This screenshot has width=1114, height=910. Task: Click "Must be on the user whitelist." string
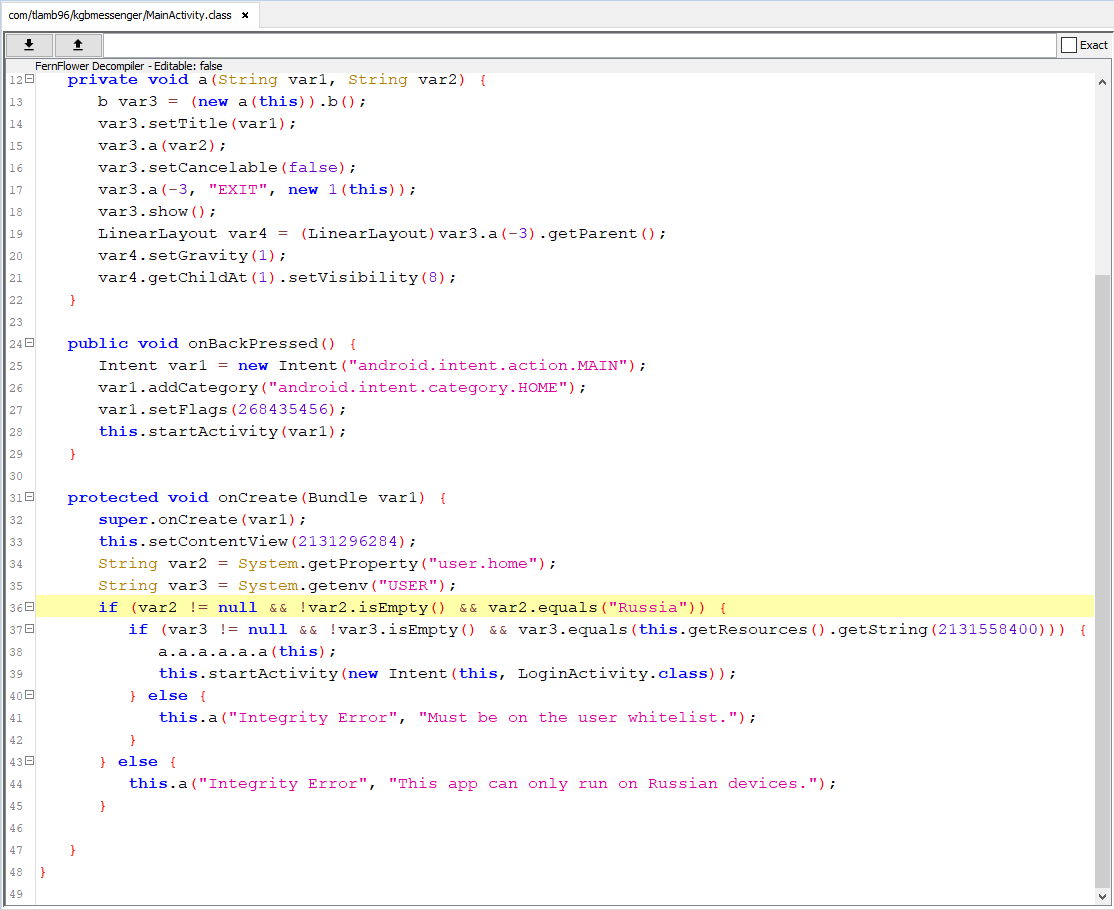pyautogui.click(x=578, y=717)
